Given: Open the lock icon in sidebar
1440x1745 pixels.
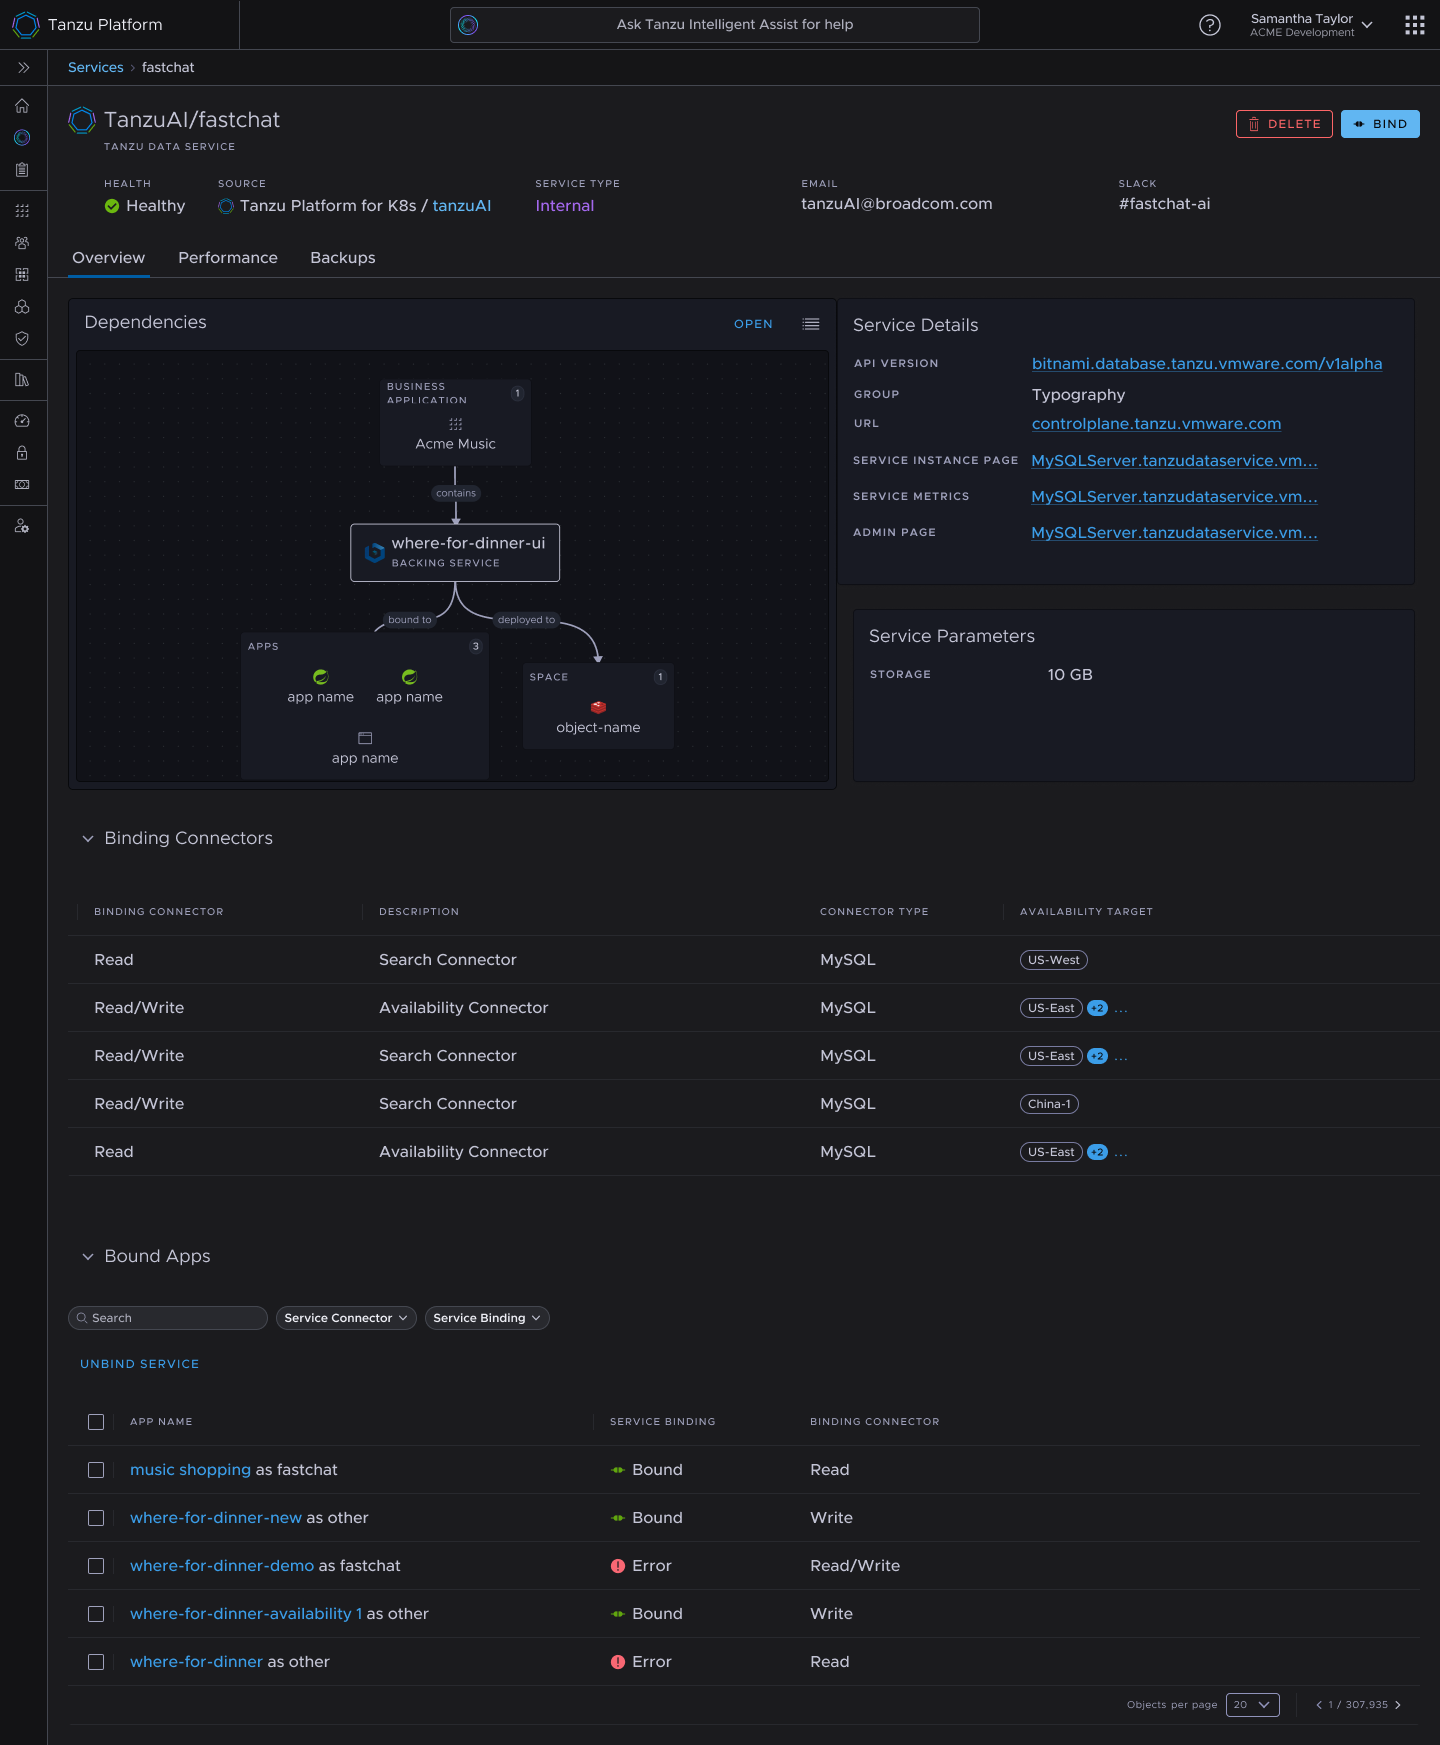Looking at the screenshot, I should coord(22,453).
